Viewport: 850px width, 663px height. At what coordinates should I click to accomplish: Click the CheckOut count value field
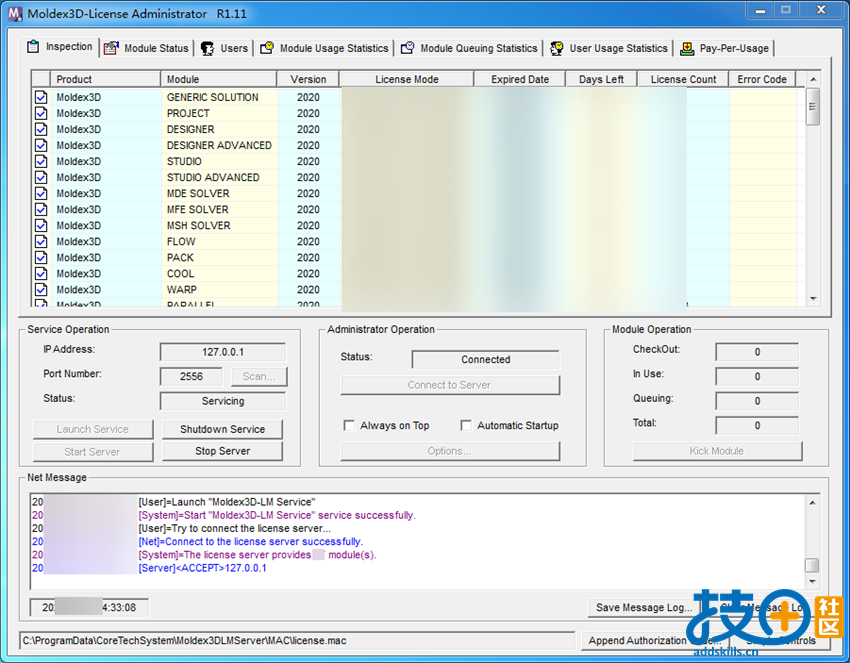757,352
